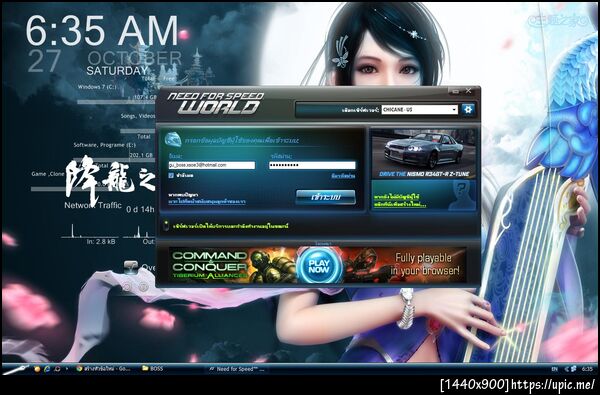Click the Software, Programe (E:) drive label
Image resolution: width=600 pixels, height=395 pixels.
coord(104,145)
